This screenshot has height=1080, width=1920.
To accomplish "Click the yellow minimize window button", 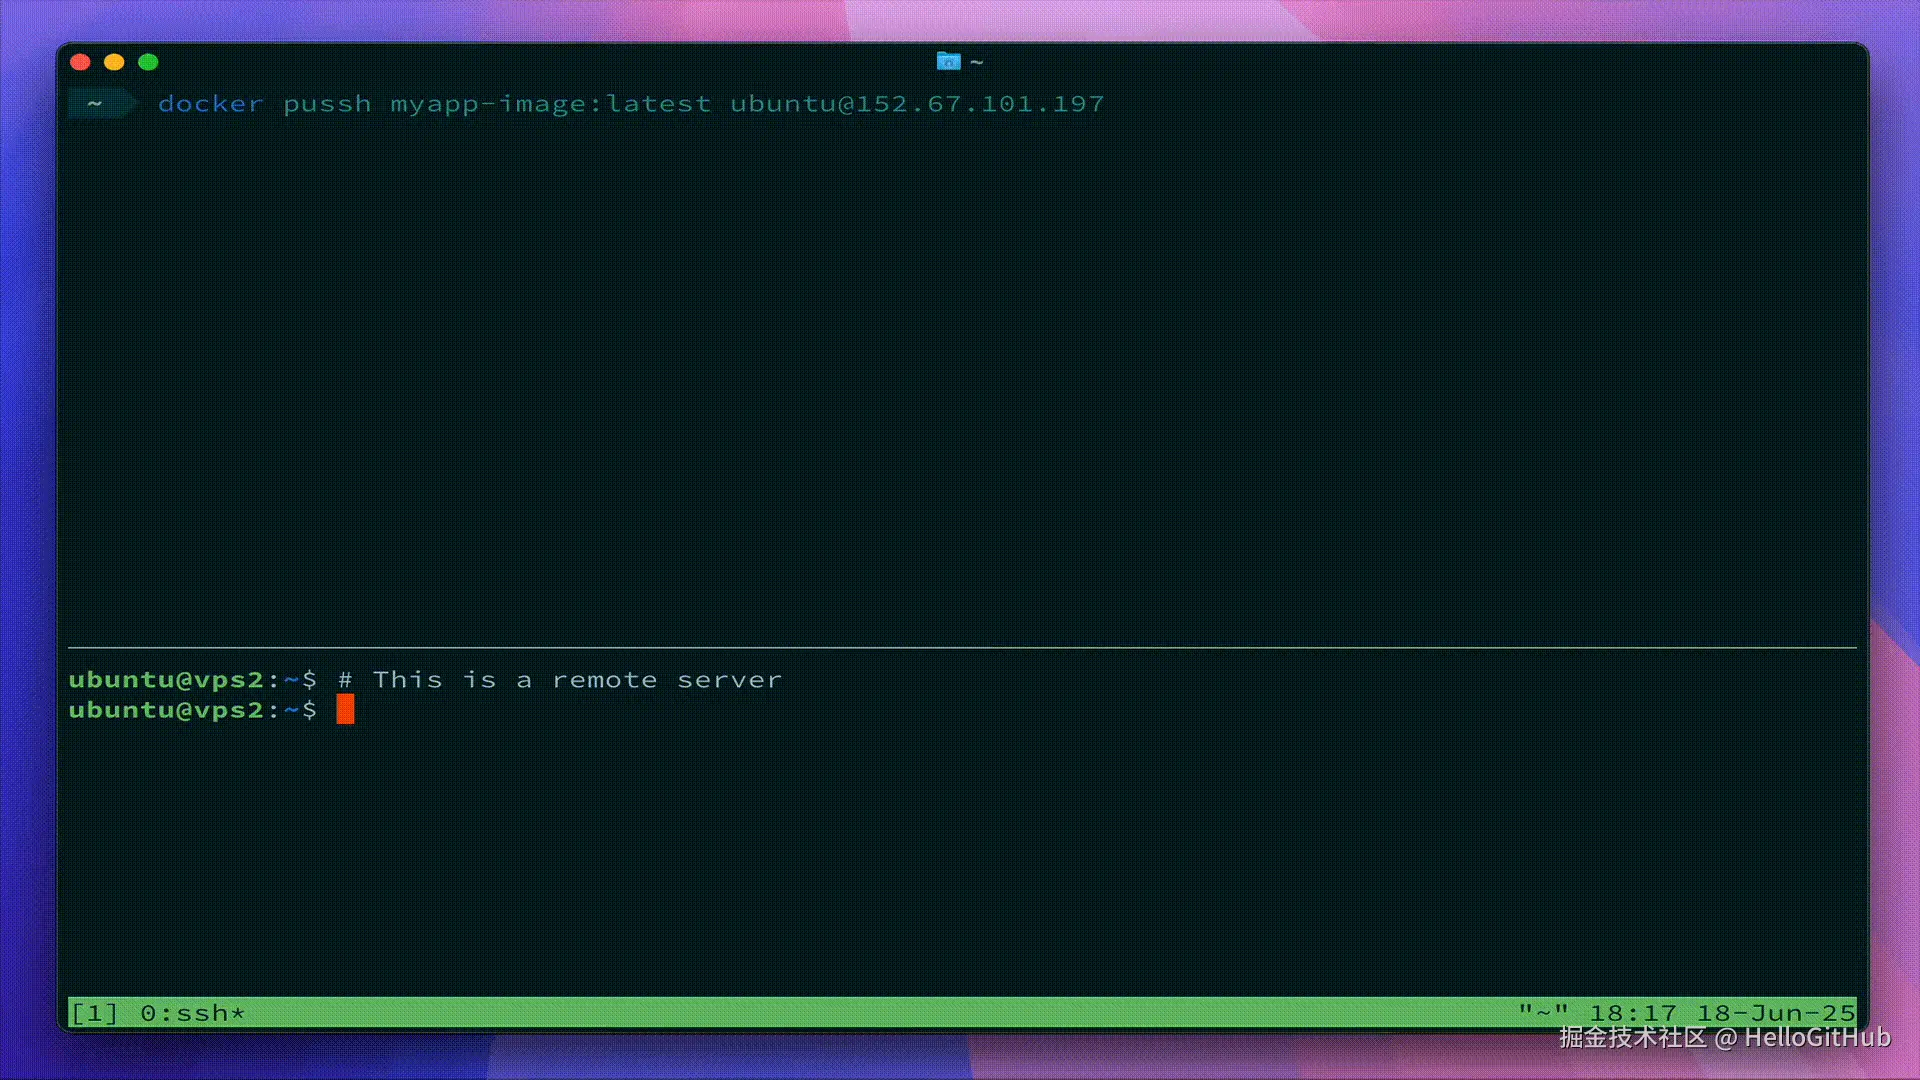I will point(114,62).
